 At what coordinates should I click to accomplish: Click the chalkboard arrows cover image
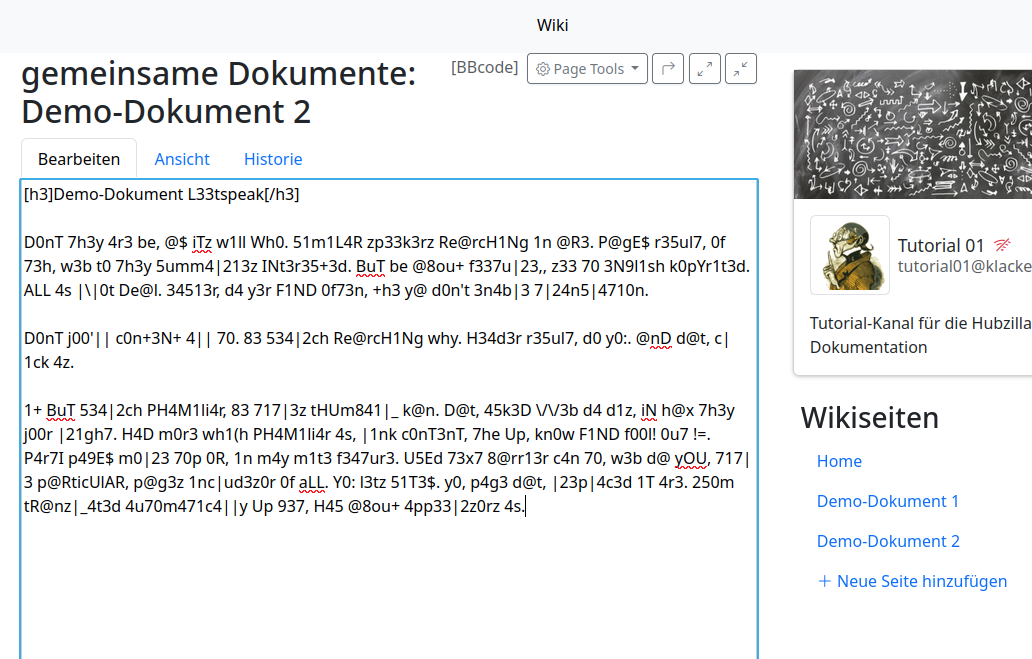click(x=912, y=135)
